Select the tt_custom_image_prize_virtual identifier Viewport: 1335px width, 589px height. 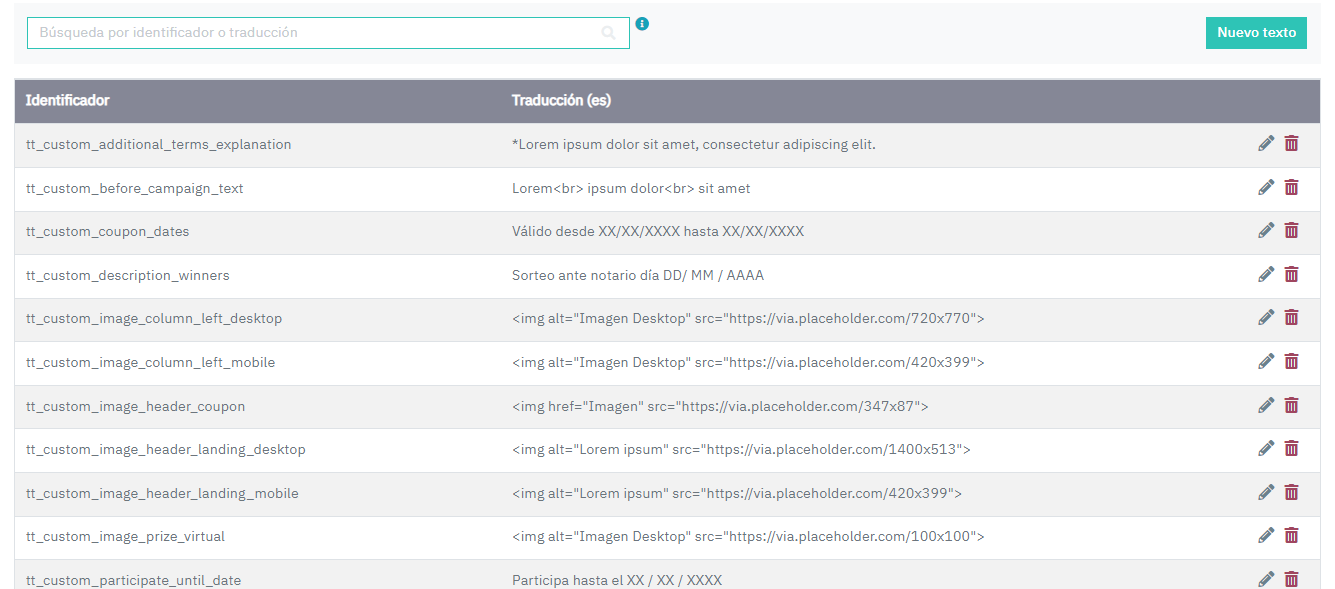tap(126, 537)
